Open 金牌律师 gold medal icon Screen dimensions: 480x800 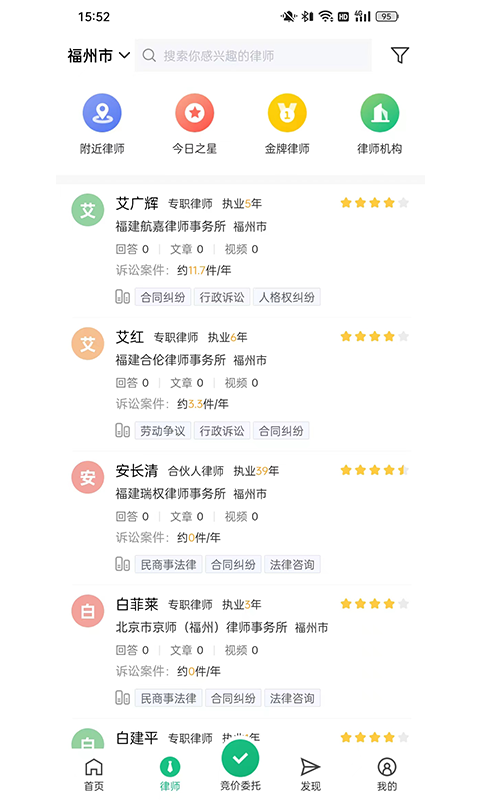tap(287, 113)
